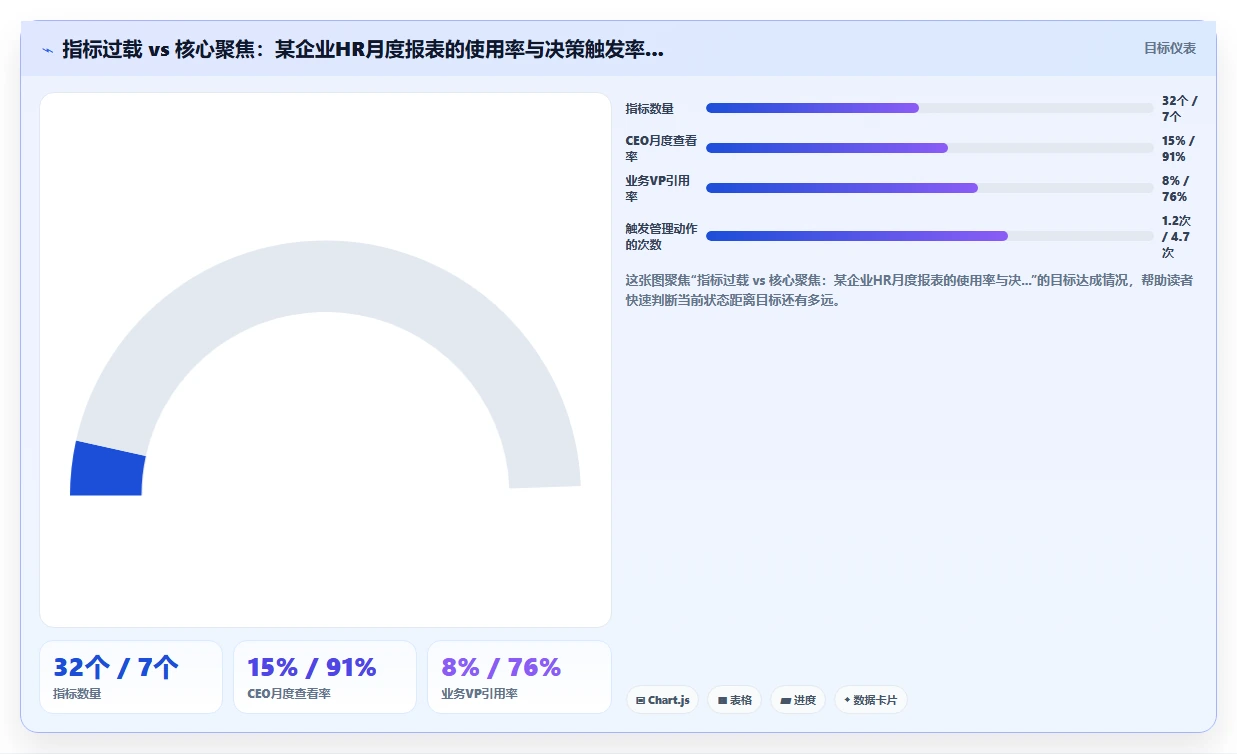Viewport: 1237px width, 754px height.
Task: Select the 15% / 91% data card
Action: pos(325,677)
